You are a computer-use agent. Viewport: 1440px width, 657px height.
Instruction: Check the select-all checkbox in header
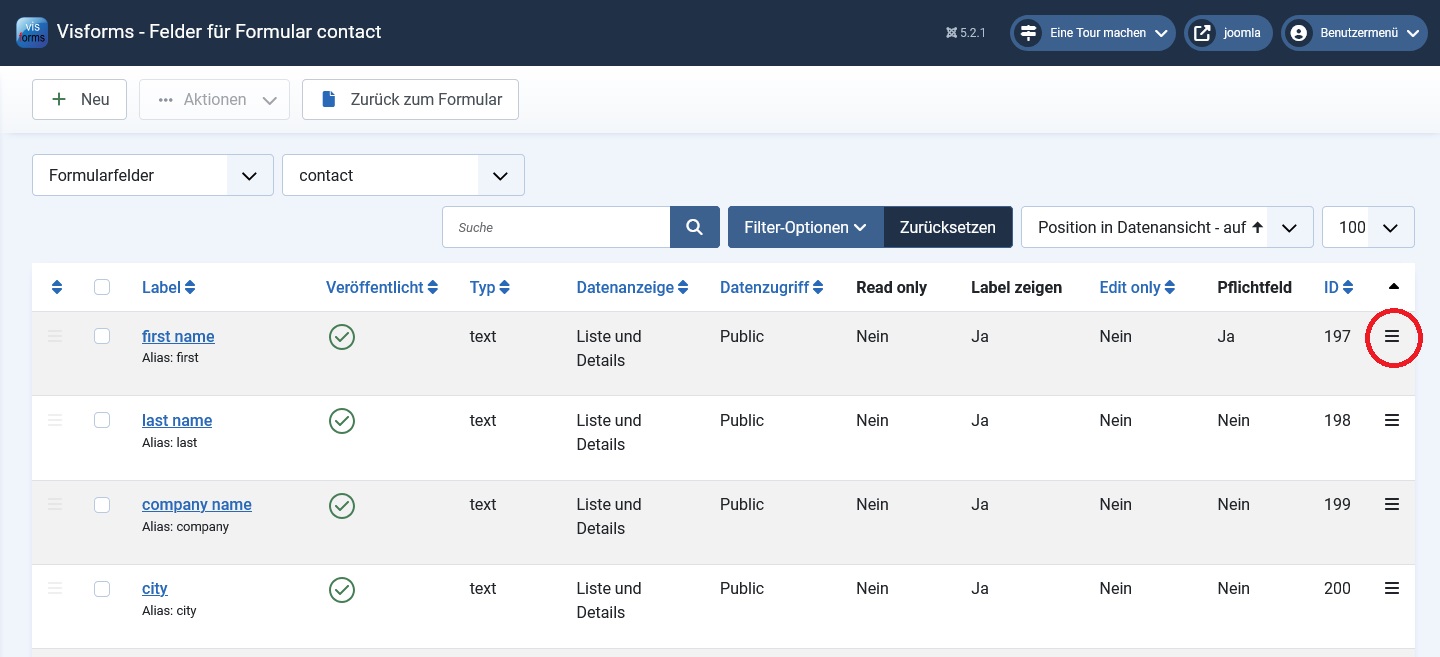pyautogui.click(x=102, y=288)
